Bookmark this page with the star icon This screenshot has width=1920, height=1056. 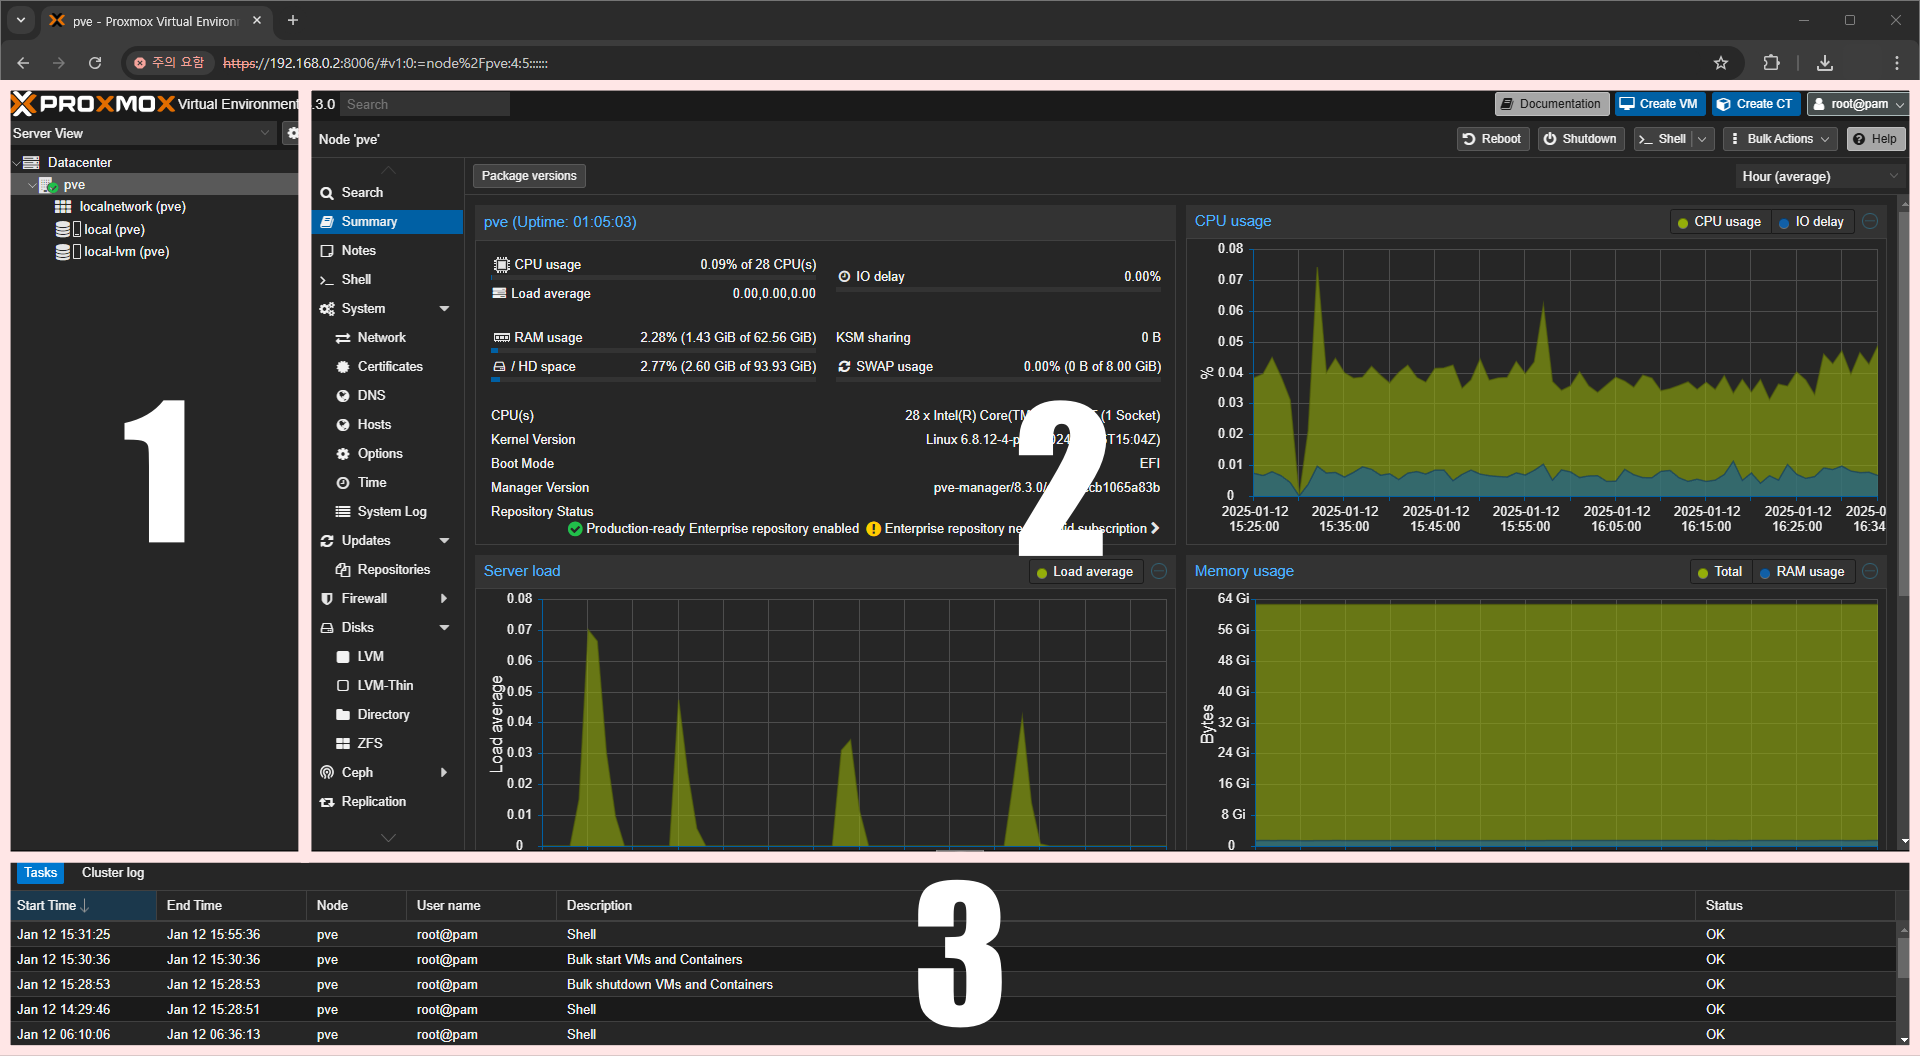tap(1721, 63)
